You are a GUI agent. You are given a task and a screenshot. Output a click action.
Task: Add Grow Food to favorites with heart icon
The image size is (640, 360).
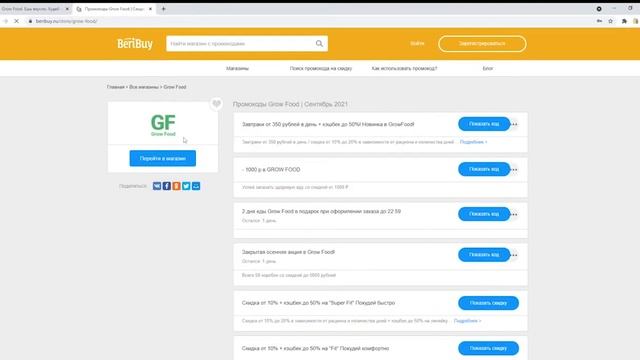point(216,104)
